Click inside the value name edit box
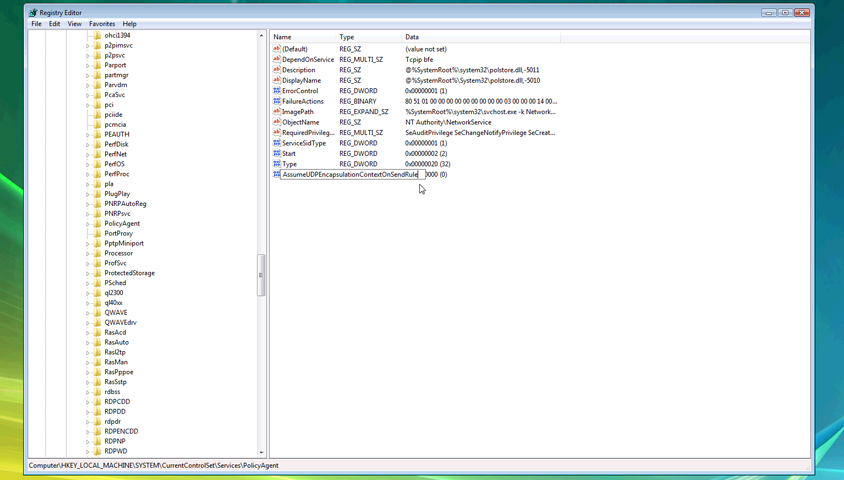Viewport: 844px width, 480px height. click(350, 174)
